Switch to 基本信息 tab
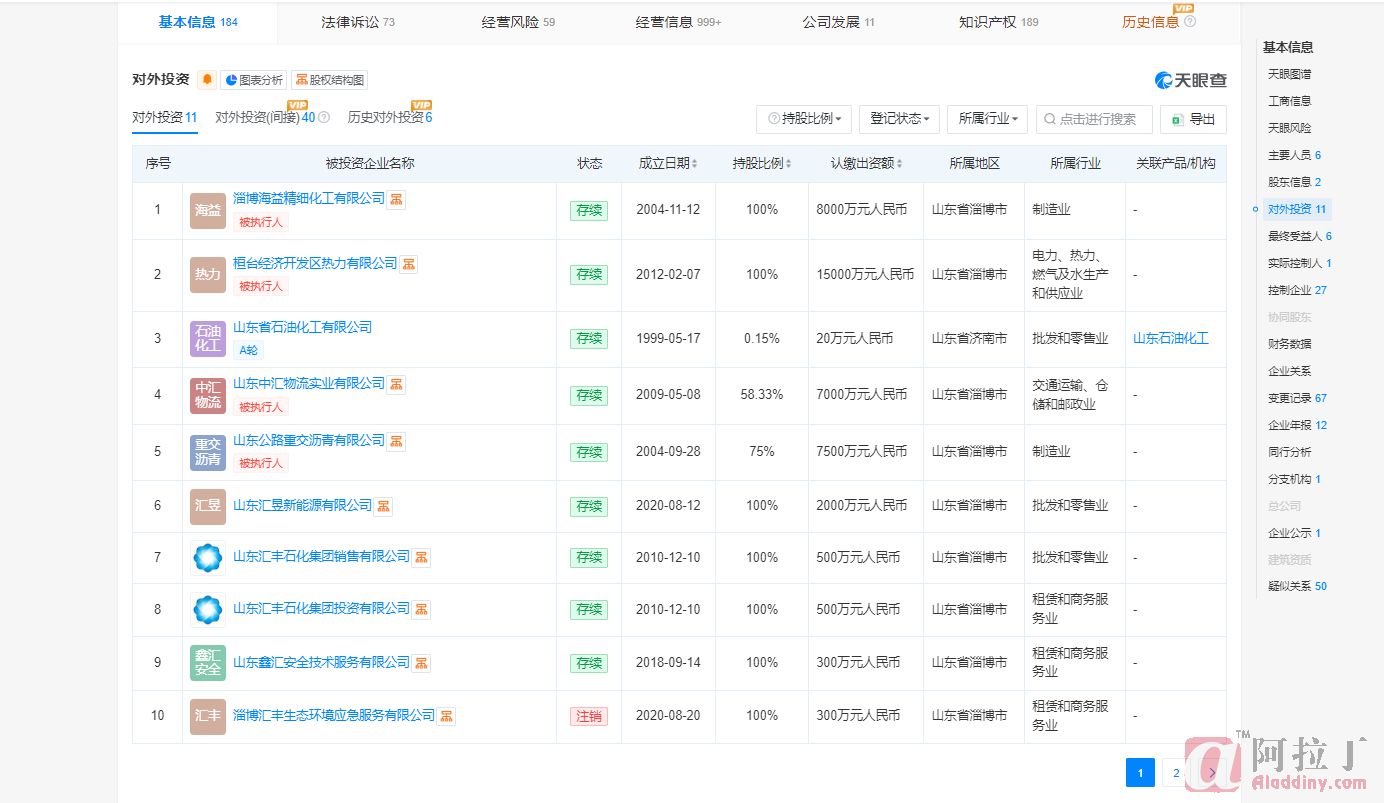This screenshot has width=1384, height=803. (198, 22)
